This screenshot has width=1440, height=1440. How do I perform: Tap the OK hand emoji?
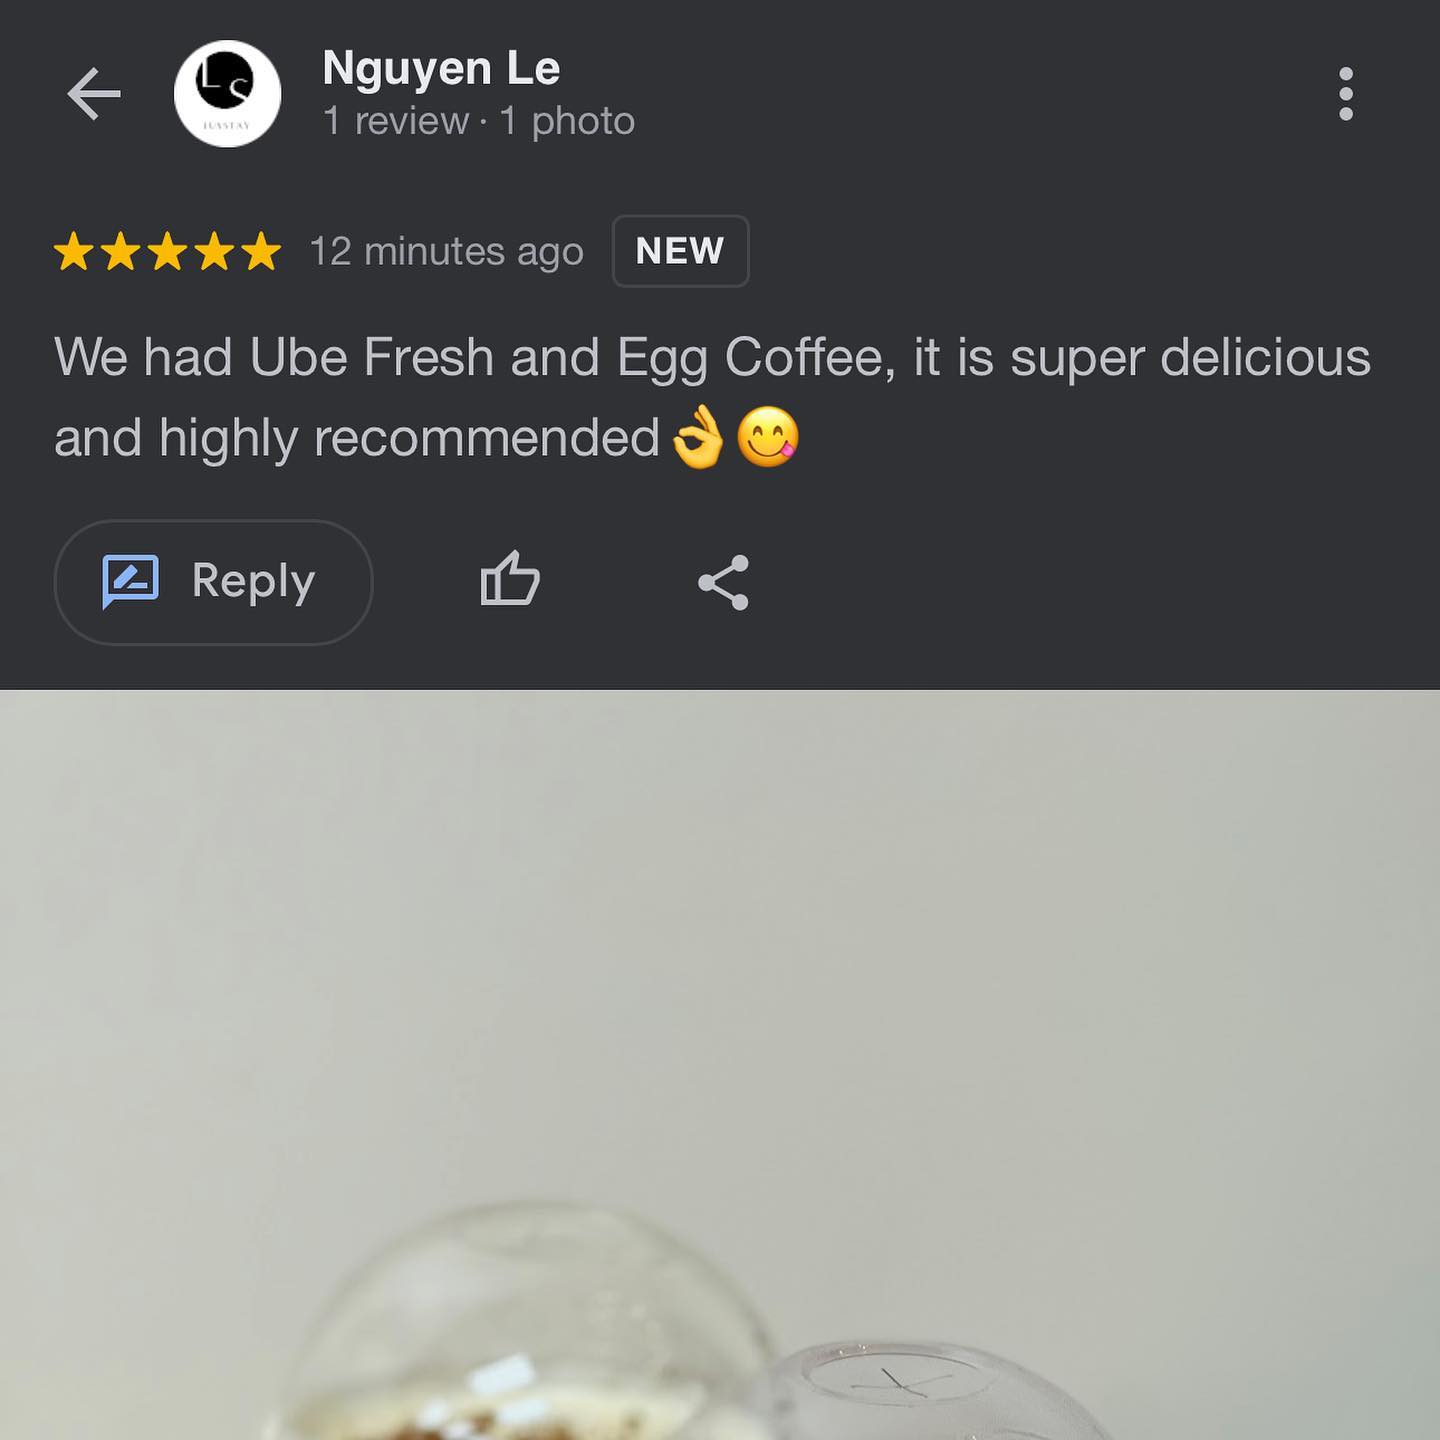point(698,437)
